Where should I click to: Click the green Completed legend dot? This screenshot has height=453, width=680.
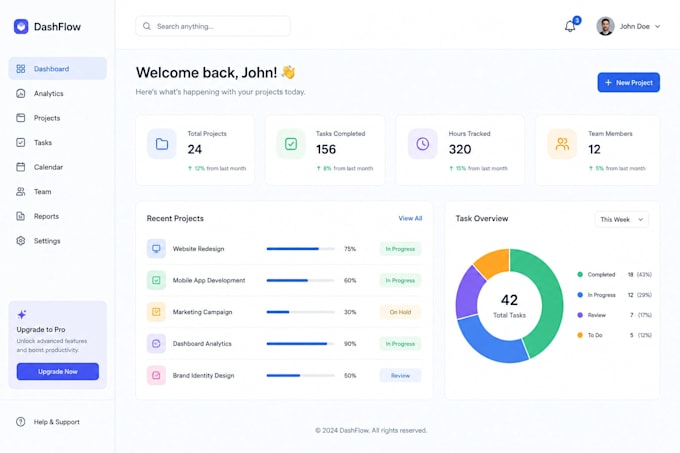580,274
